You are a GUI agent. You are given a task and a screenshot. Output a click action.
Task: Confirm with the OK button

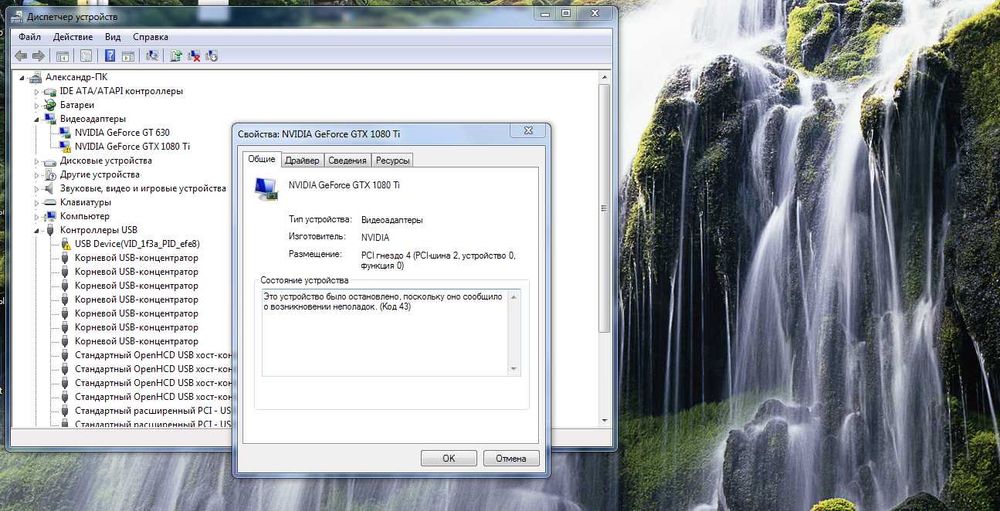[x=449, y=458]
